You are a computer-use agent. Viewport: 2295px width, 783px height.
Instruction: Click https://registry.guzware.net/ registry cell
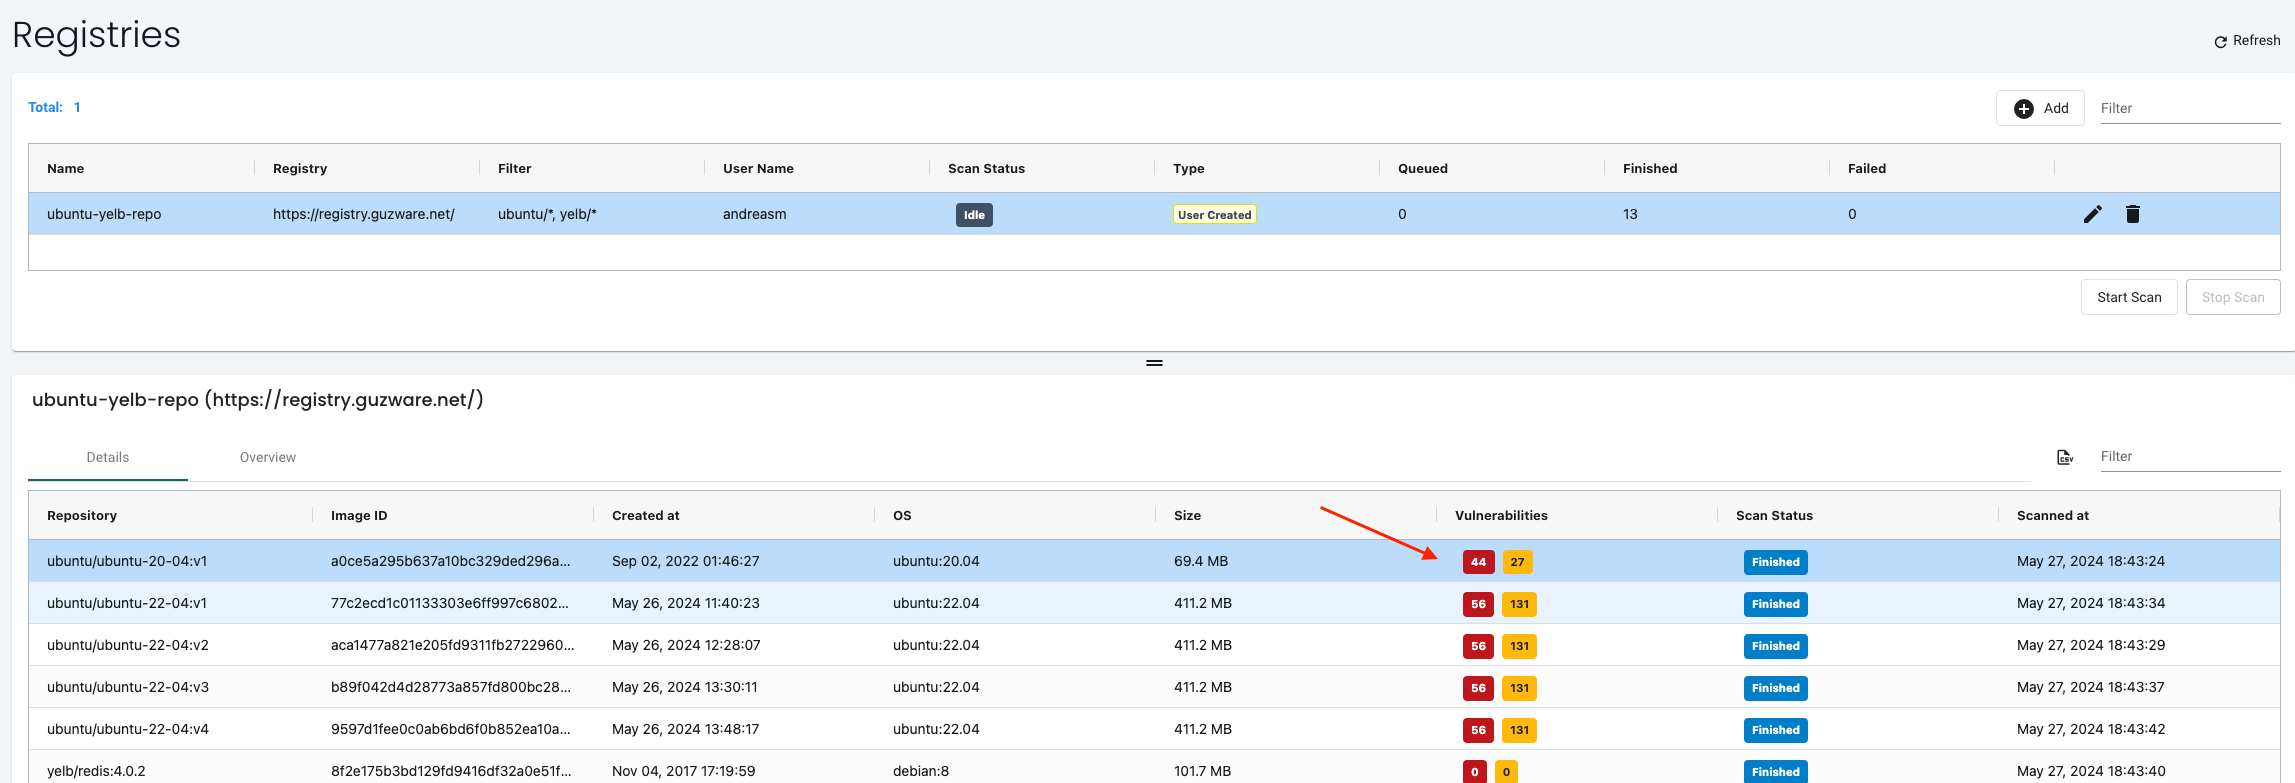[364, 214]
